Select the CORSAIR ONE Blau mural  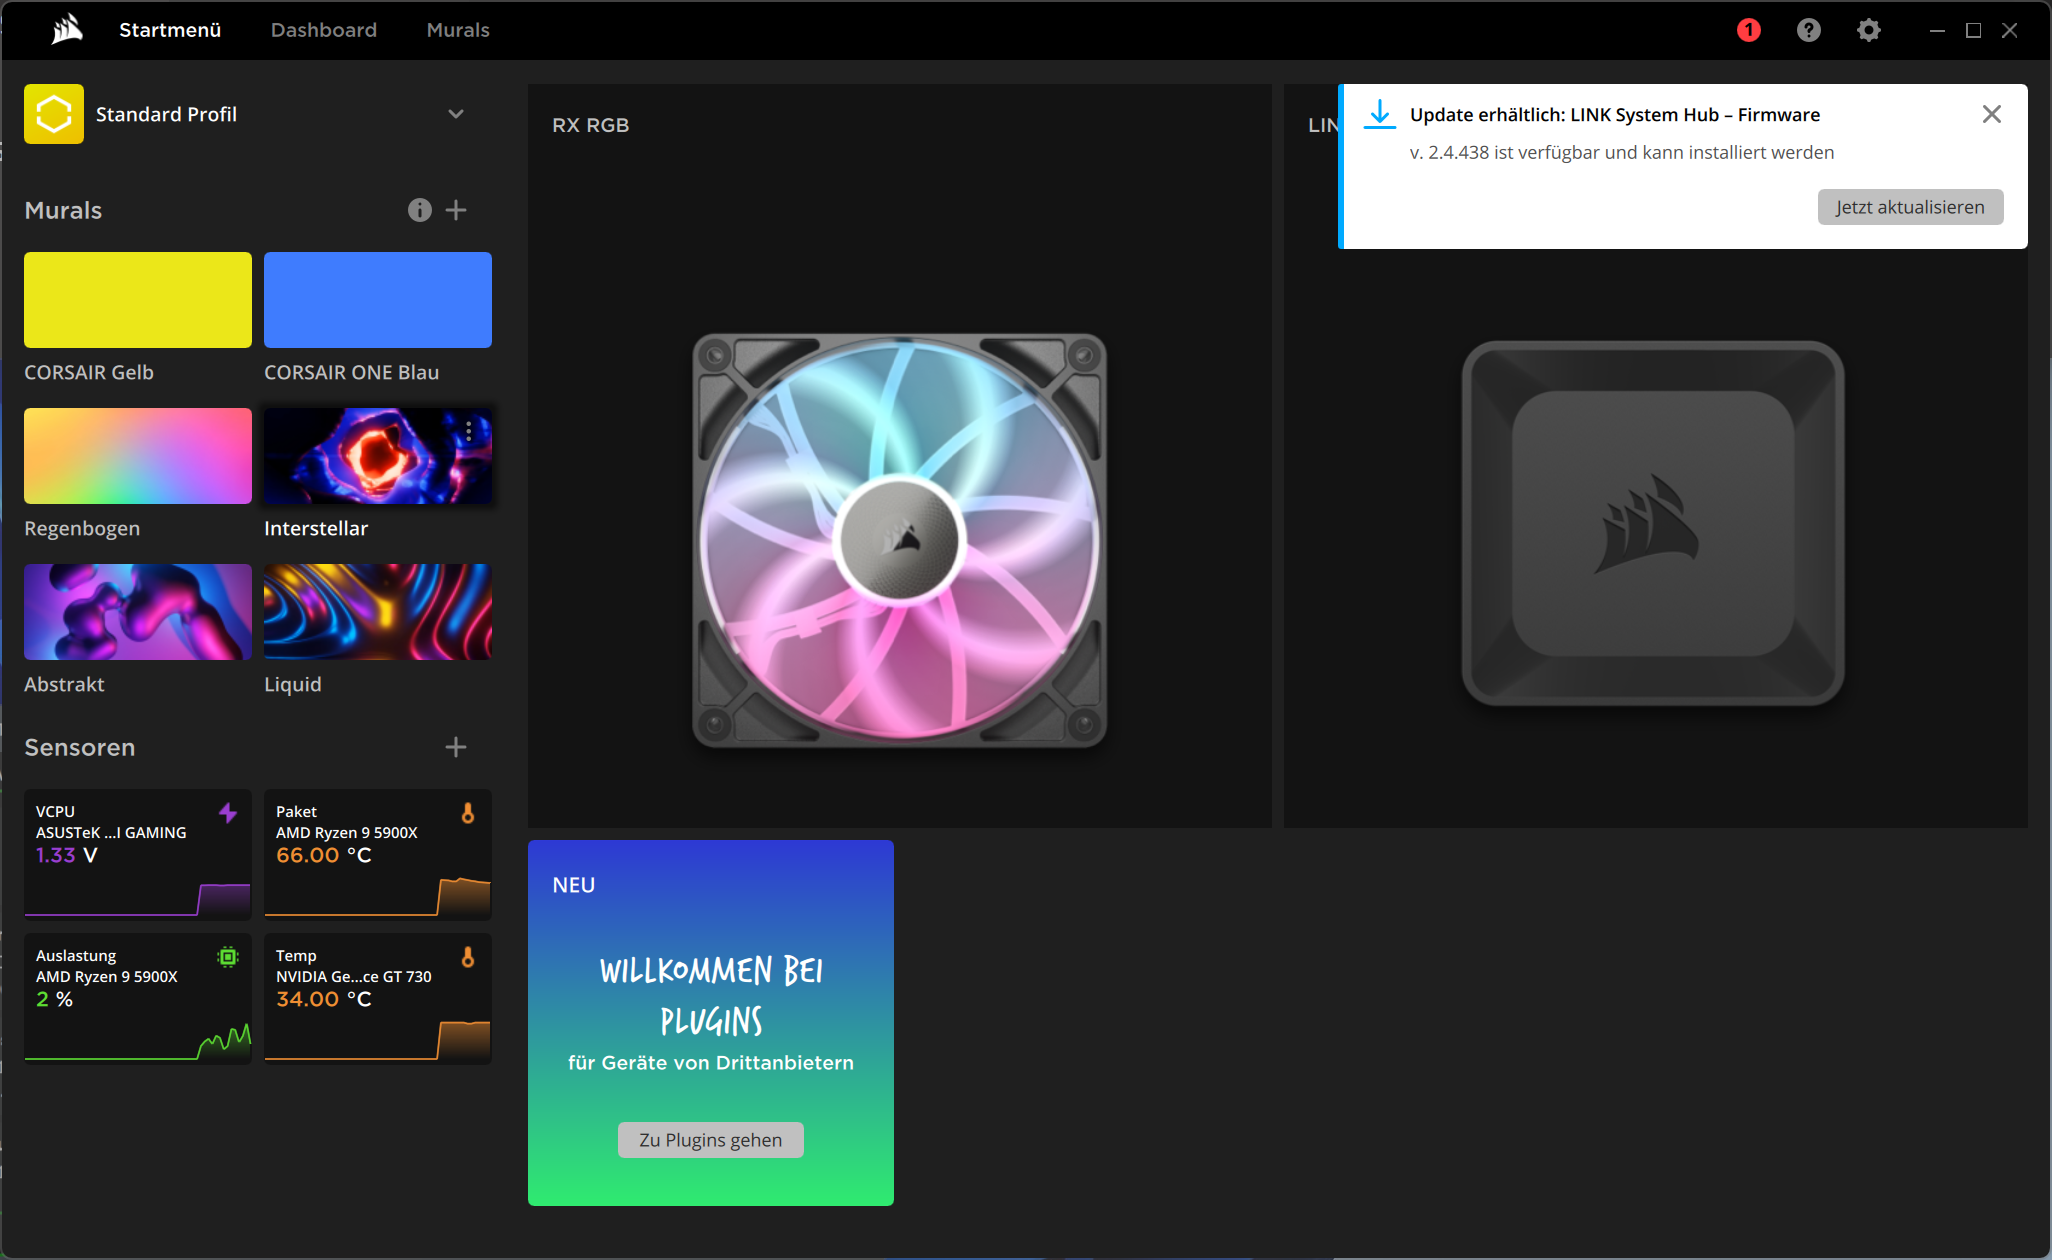pos(378,300)
